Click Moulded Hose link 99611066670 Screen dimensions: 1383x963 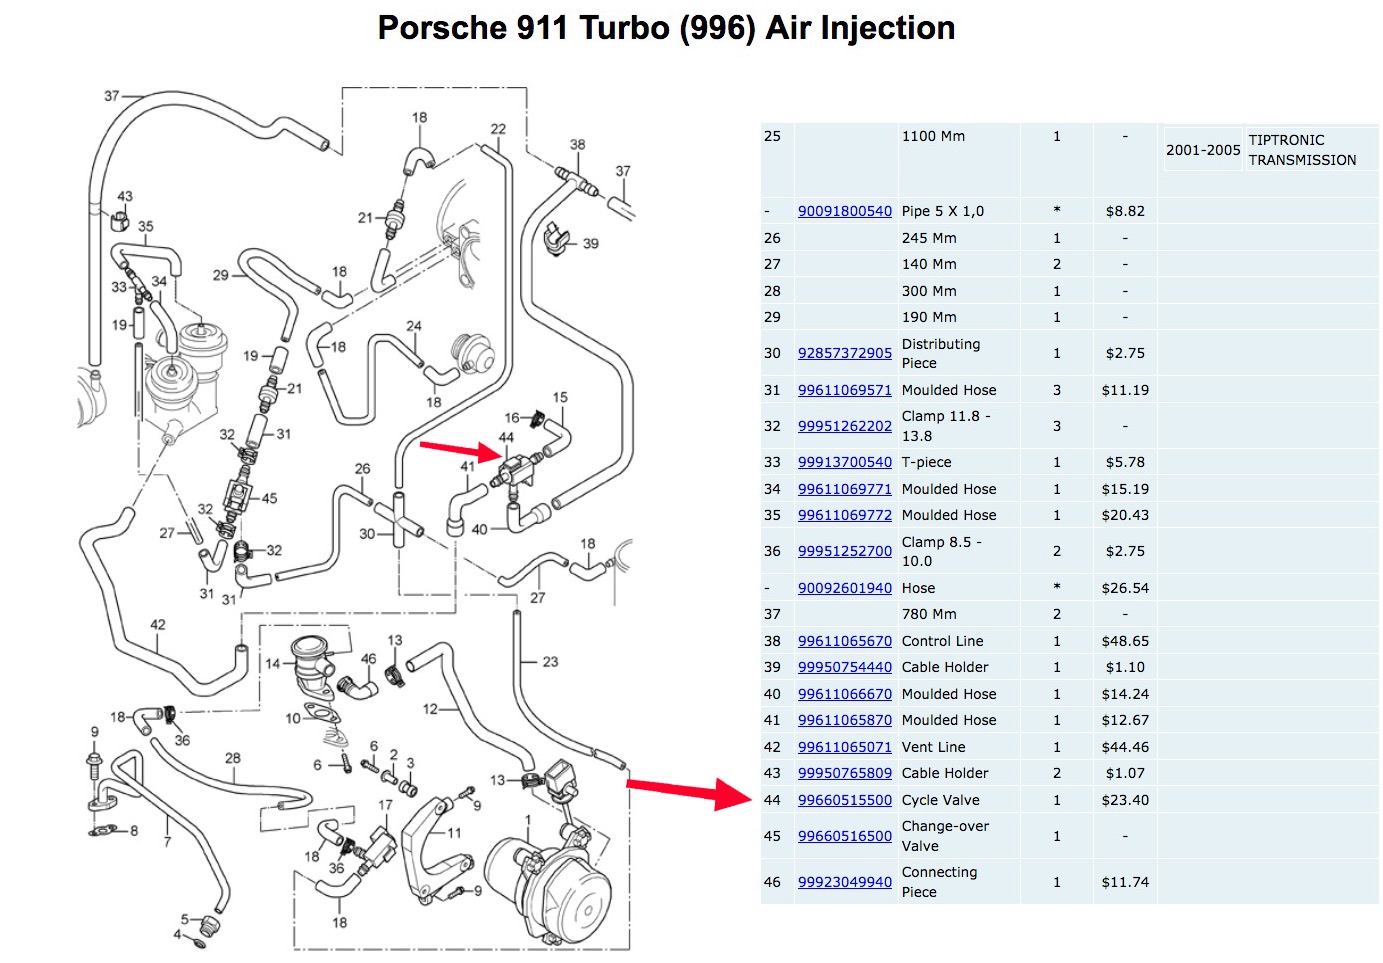(844, 694)
